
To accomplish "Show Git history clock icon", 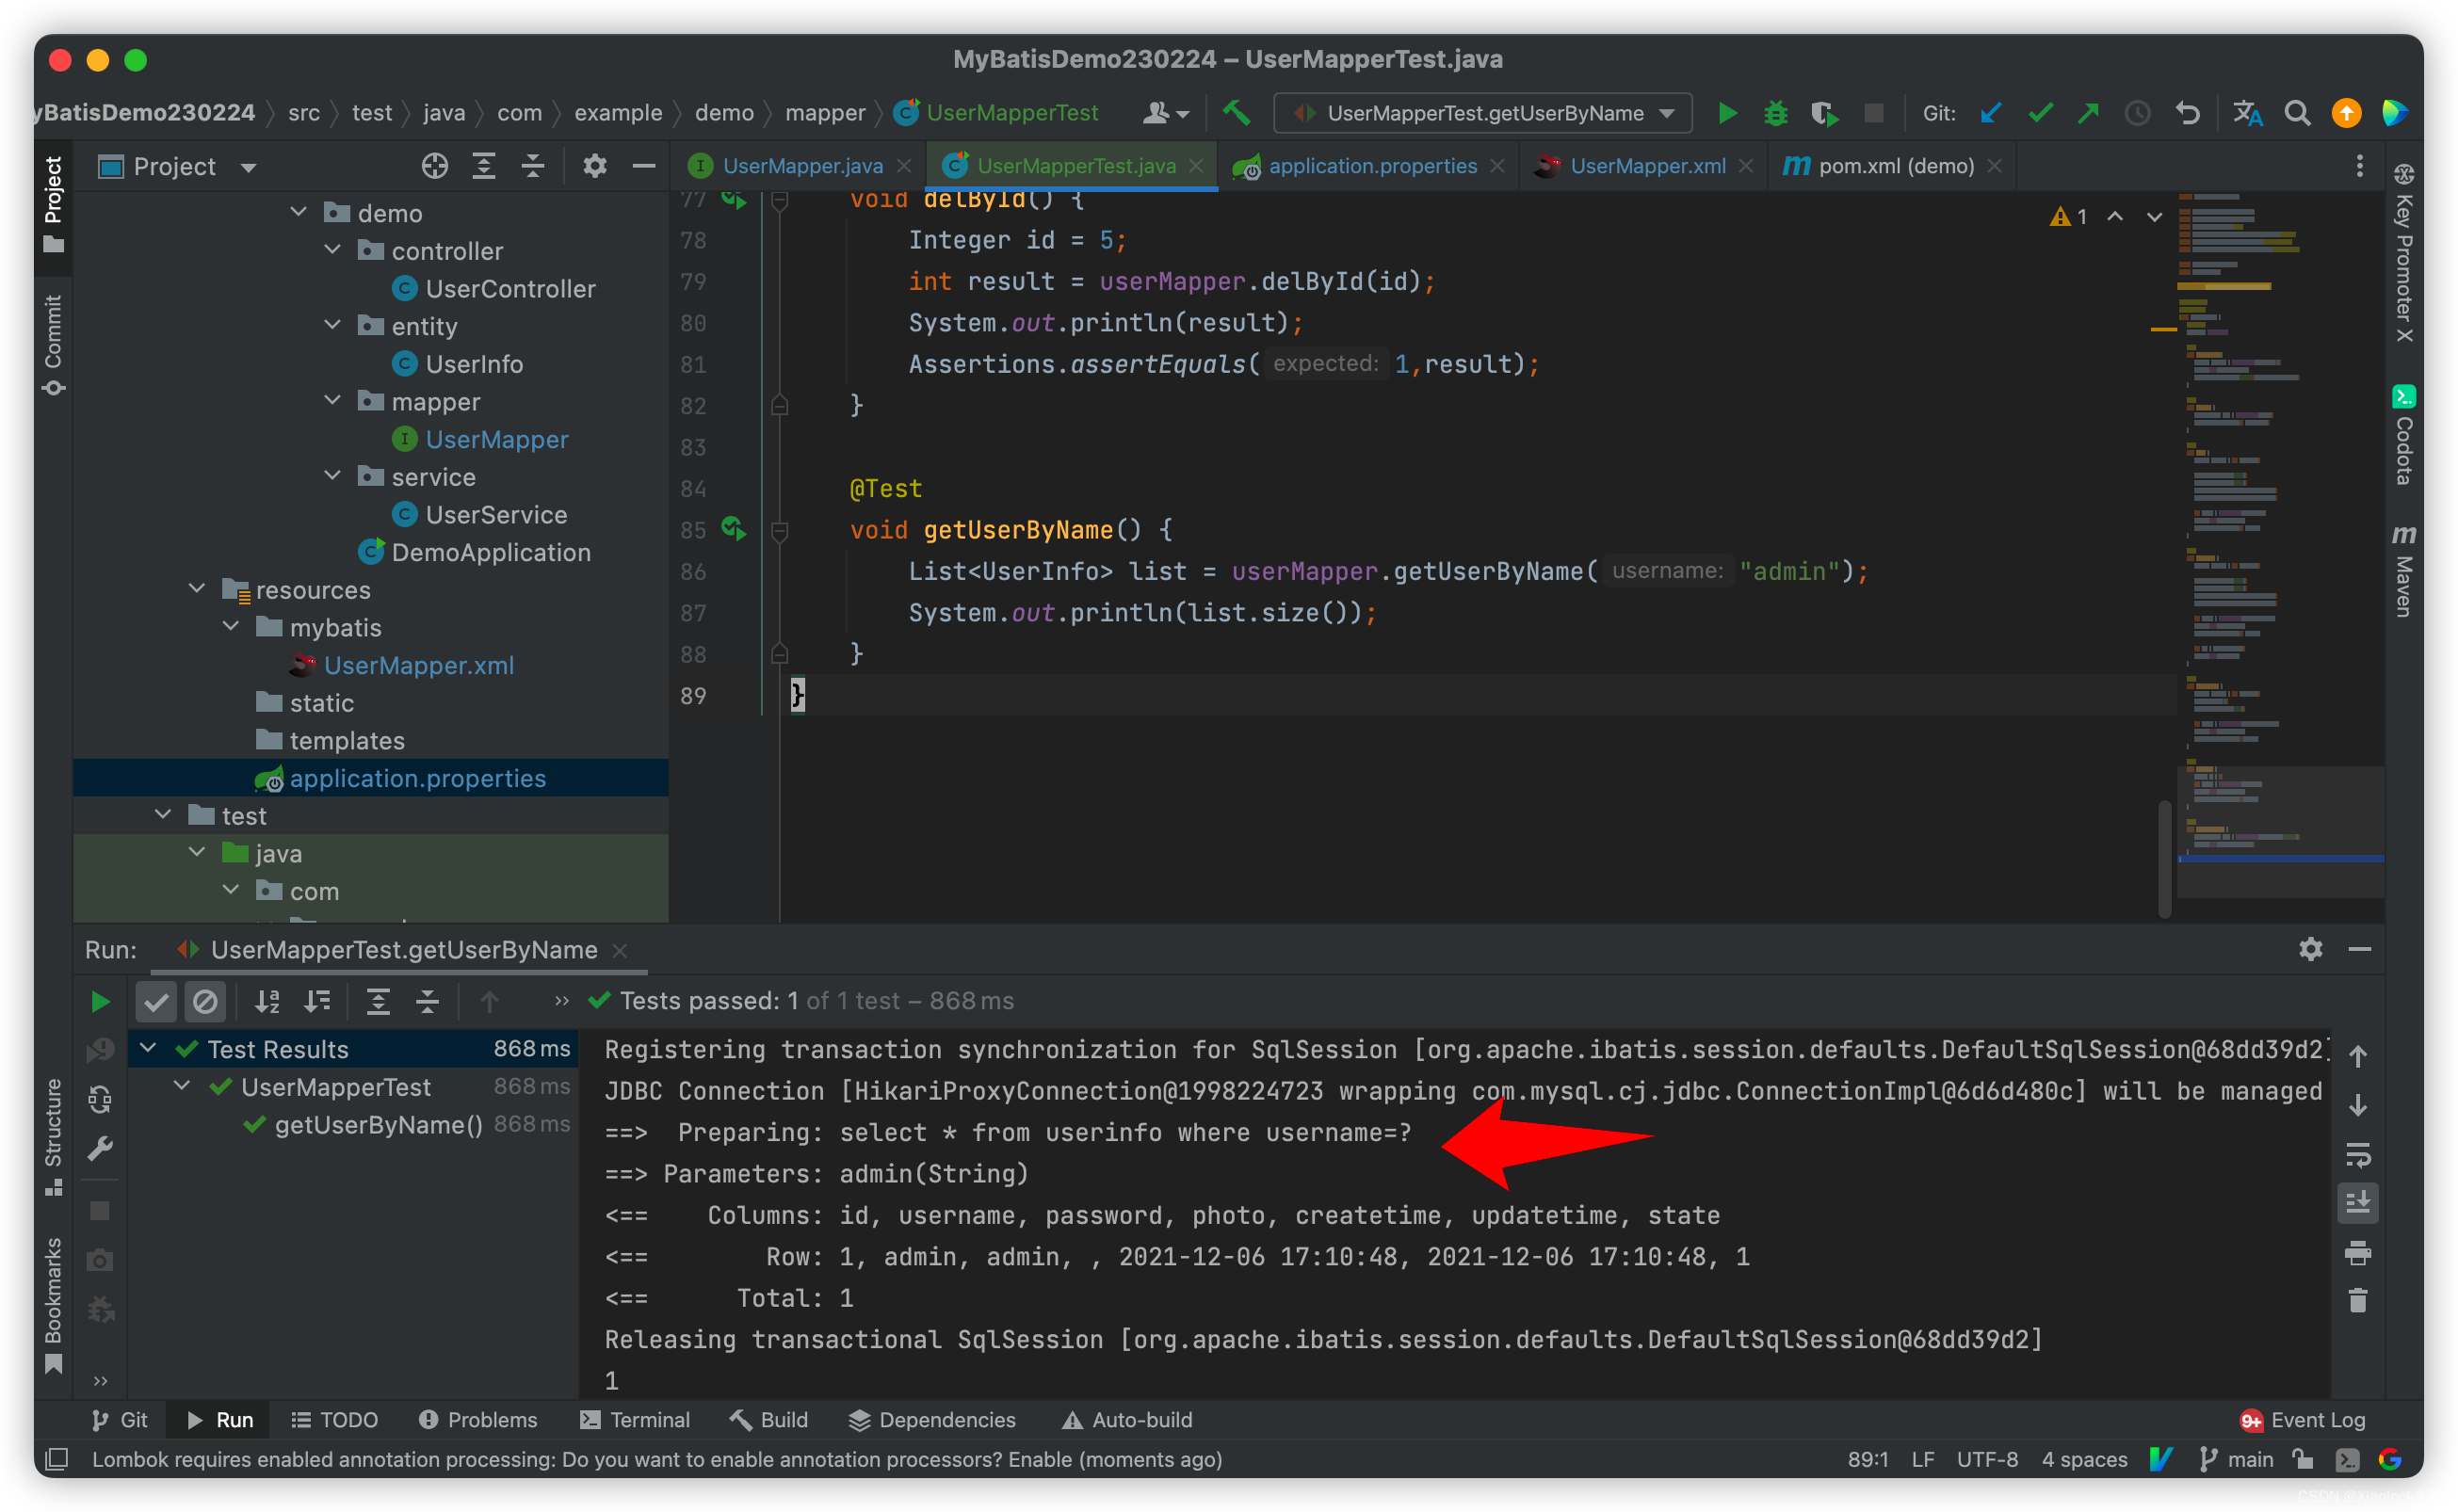I will [x=2138, y=113].
